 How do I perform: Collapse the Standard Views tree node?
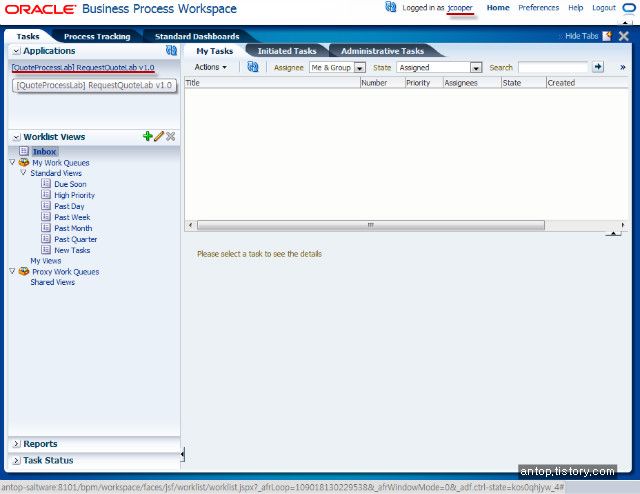pos(23,173)
